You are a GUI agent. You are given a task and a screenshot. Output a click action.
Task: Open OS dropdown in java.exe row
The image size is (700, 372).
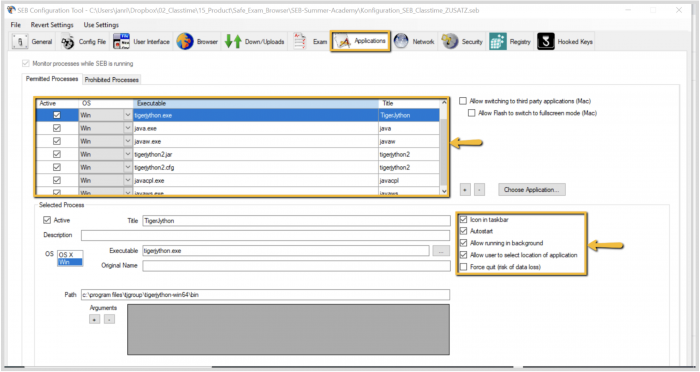click(x=128, y=128)
